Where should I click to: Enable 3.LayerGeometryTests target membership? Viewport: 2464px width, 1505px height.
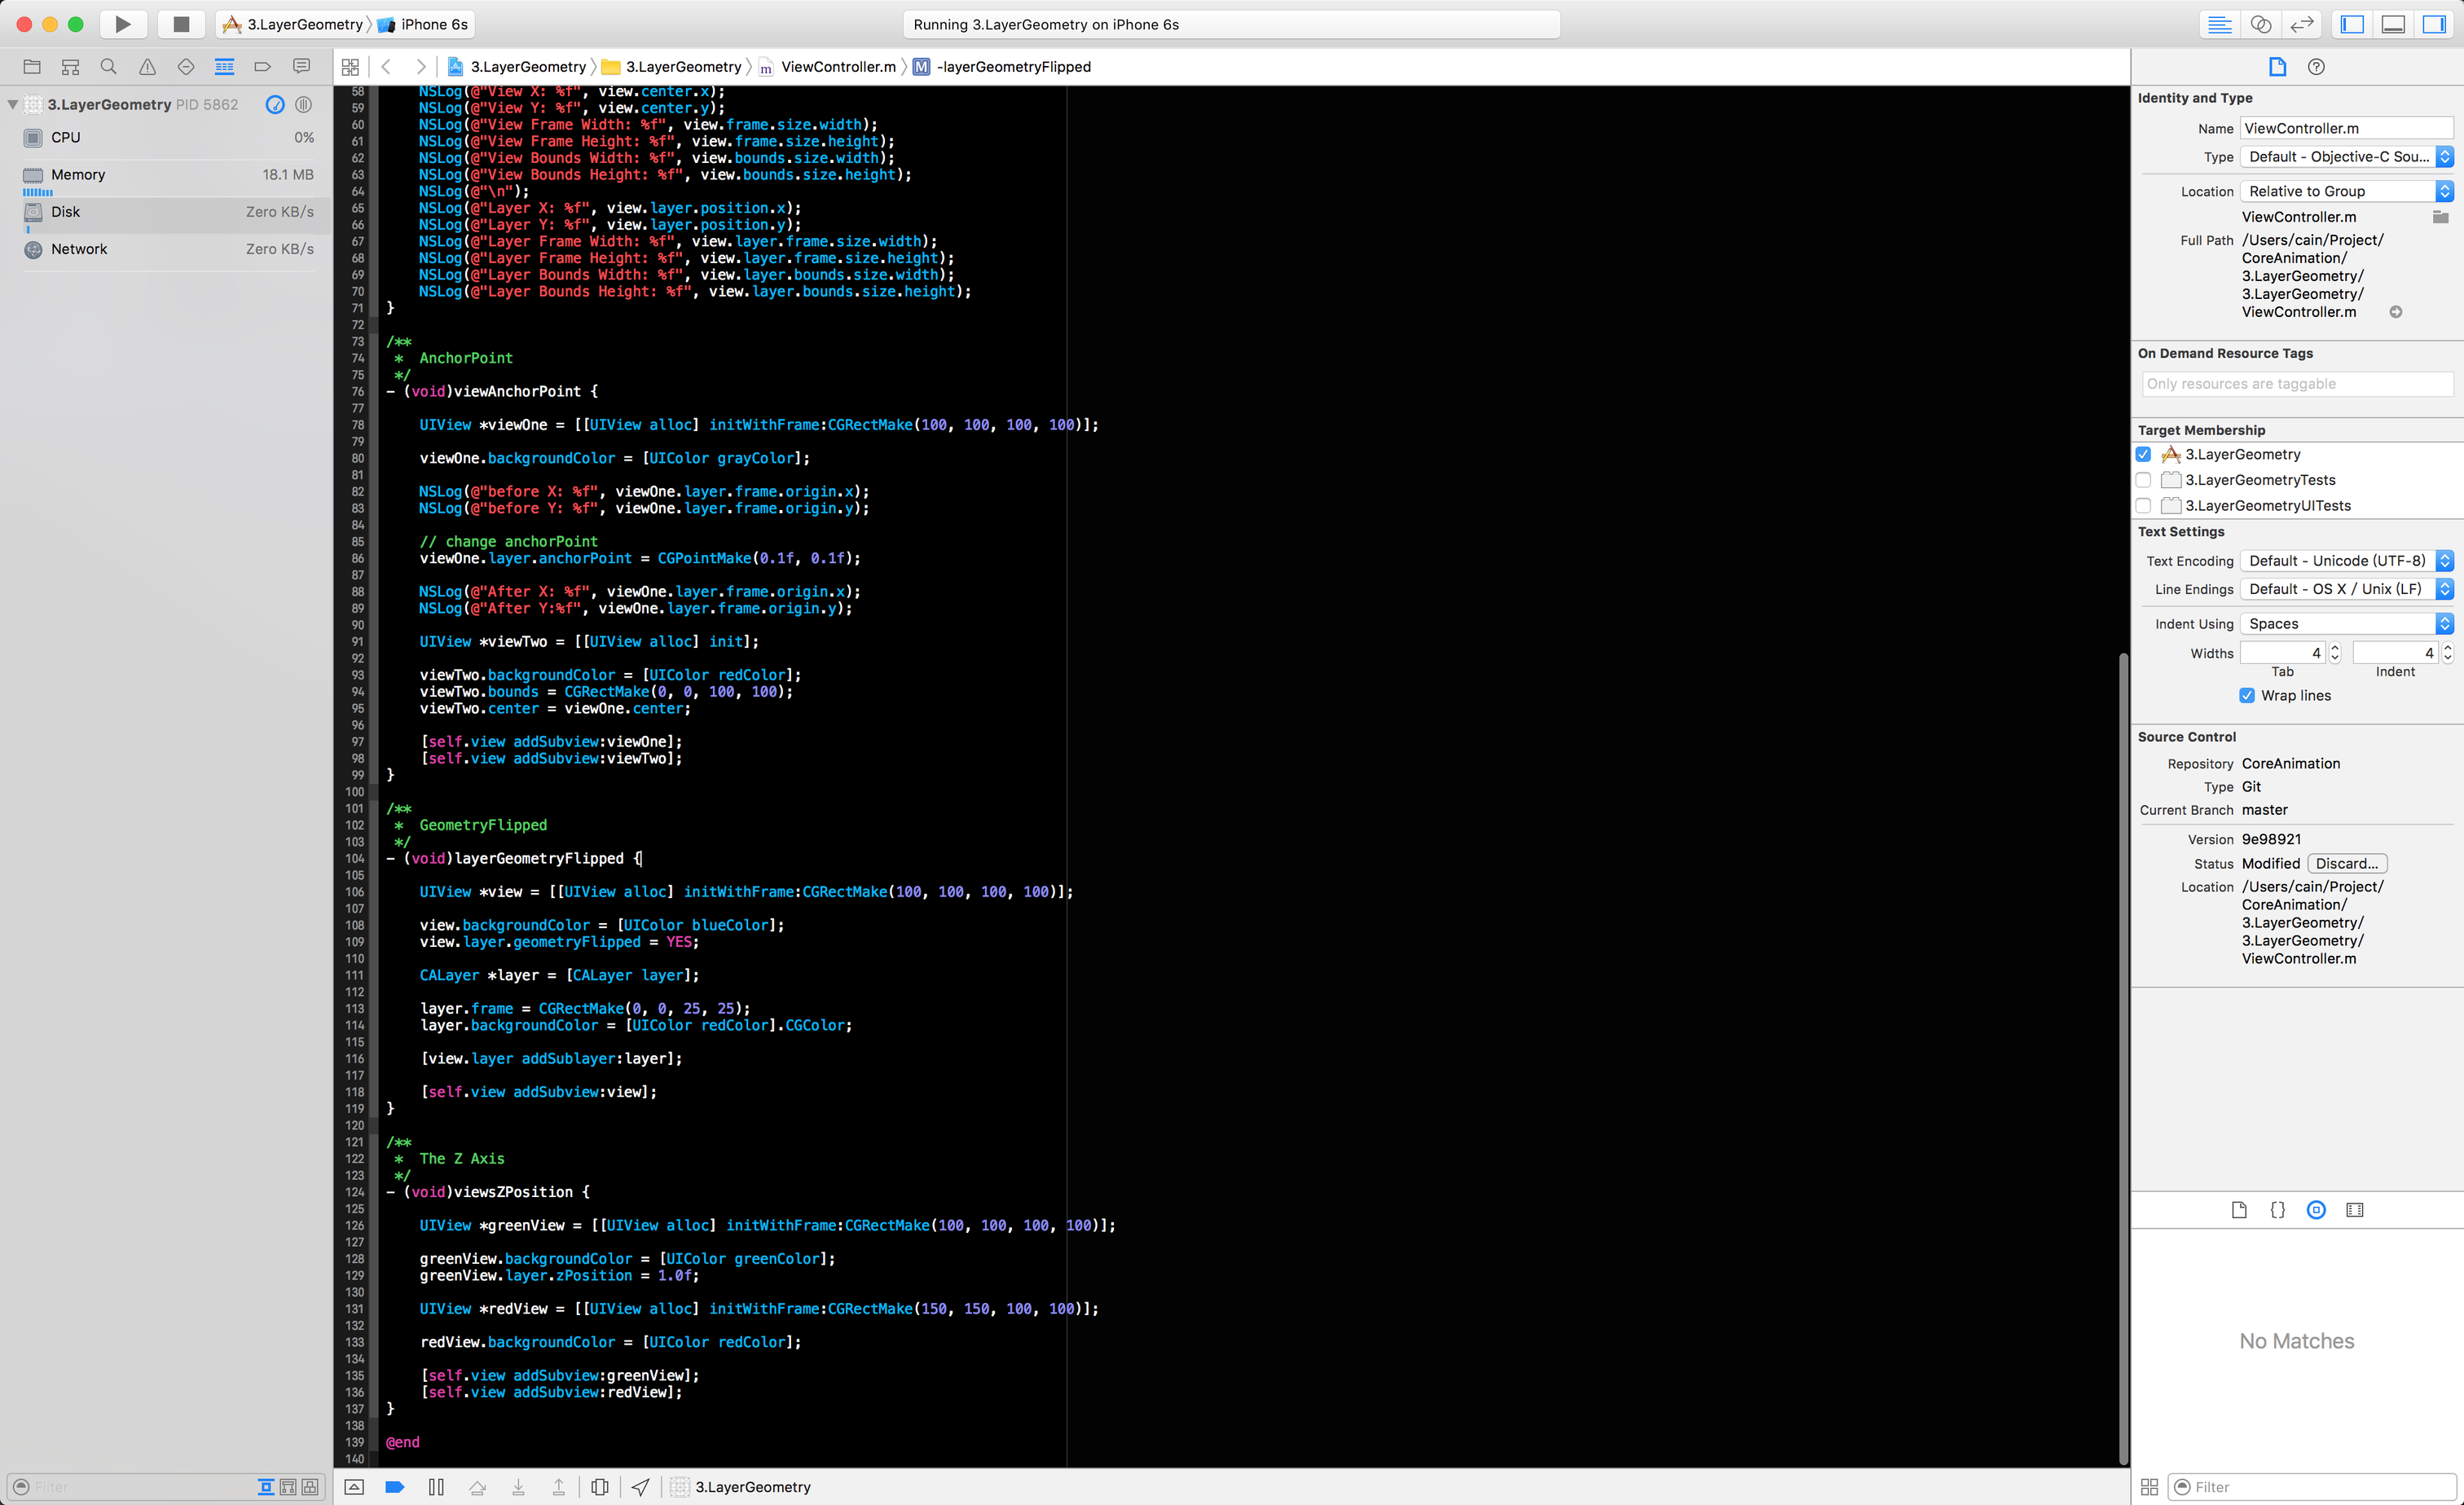point(2143,480)
